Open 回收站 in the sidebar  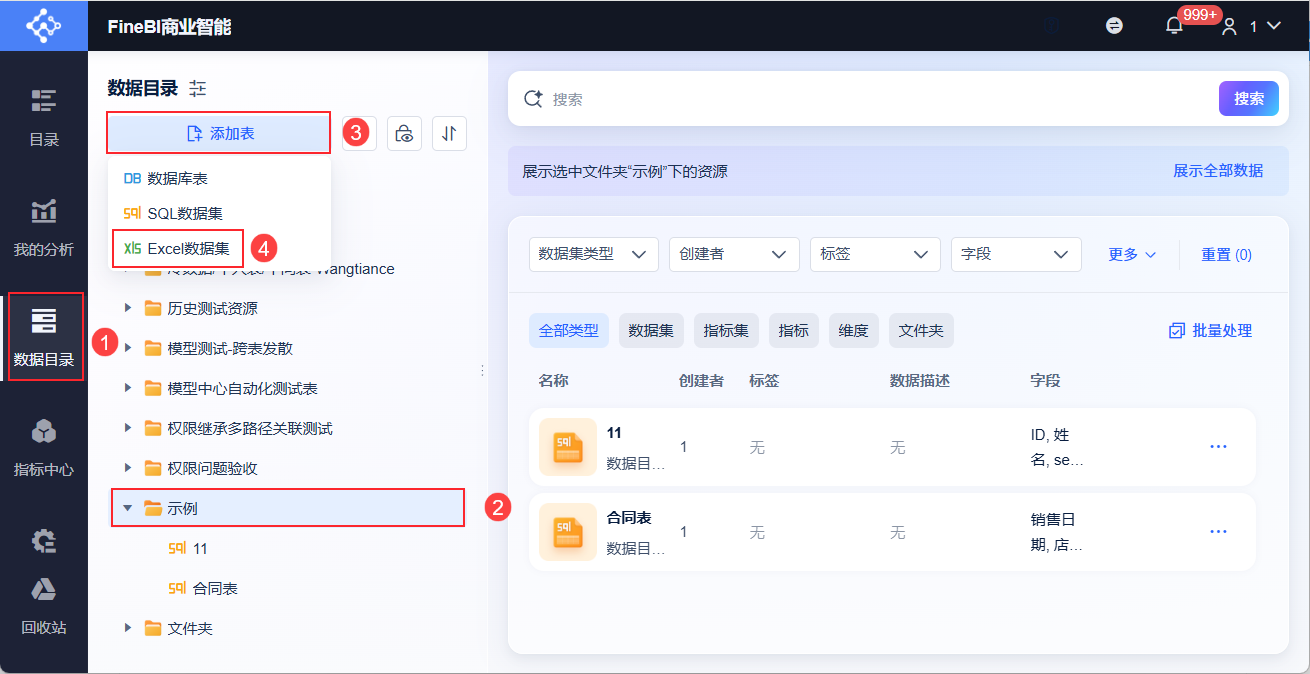[43, 606]
